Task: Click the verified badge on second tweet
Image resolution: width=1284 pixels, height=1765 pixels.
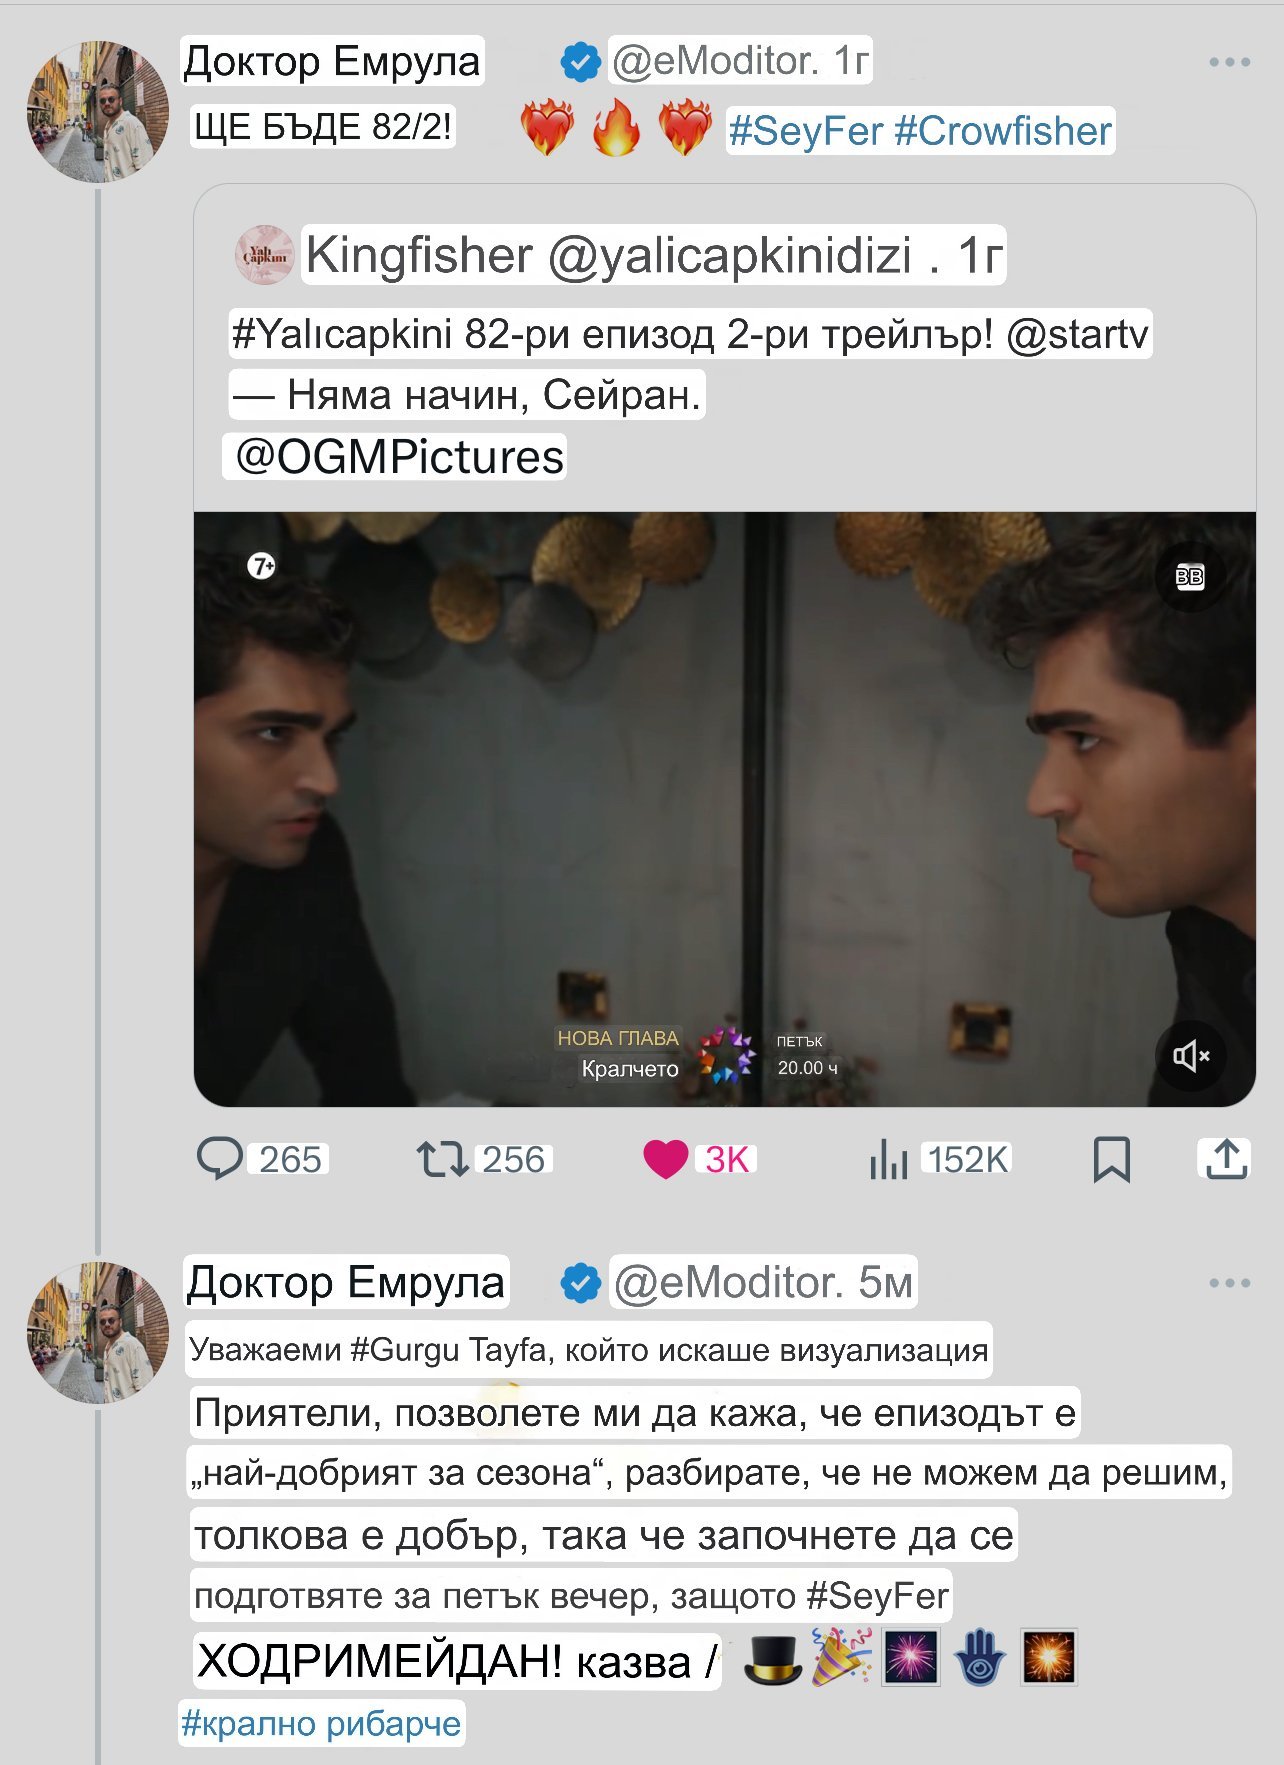Action: (x=581, y=1283)
